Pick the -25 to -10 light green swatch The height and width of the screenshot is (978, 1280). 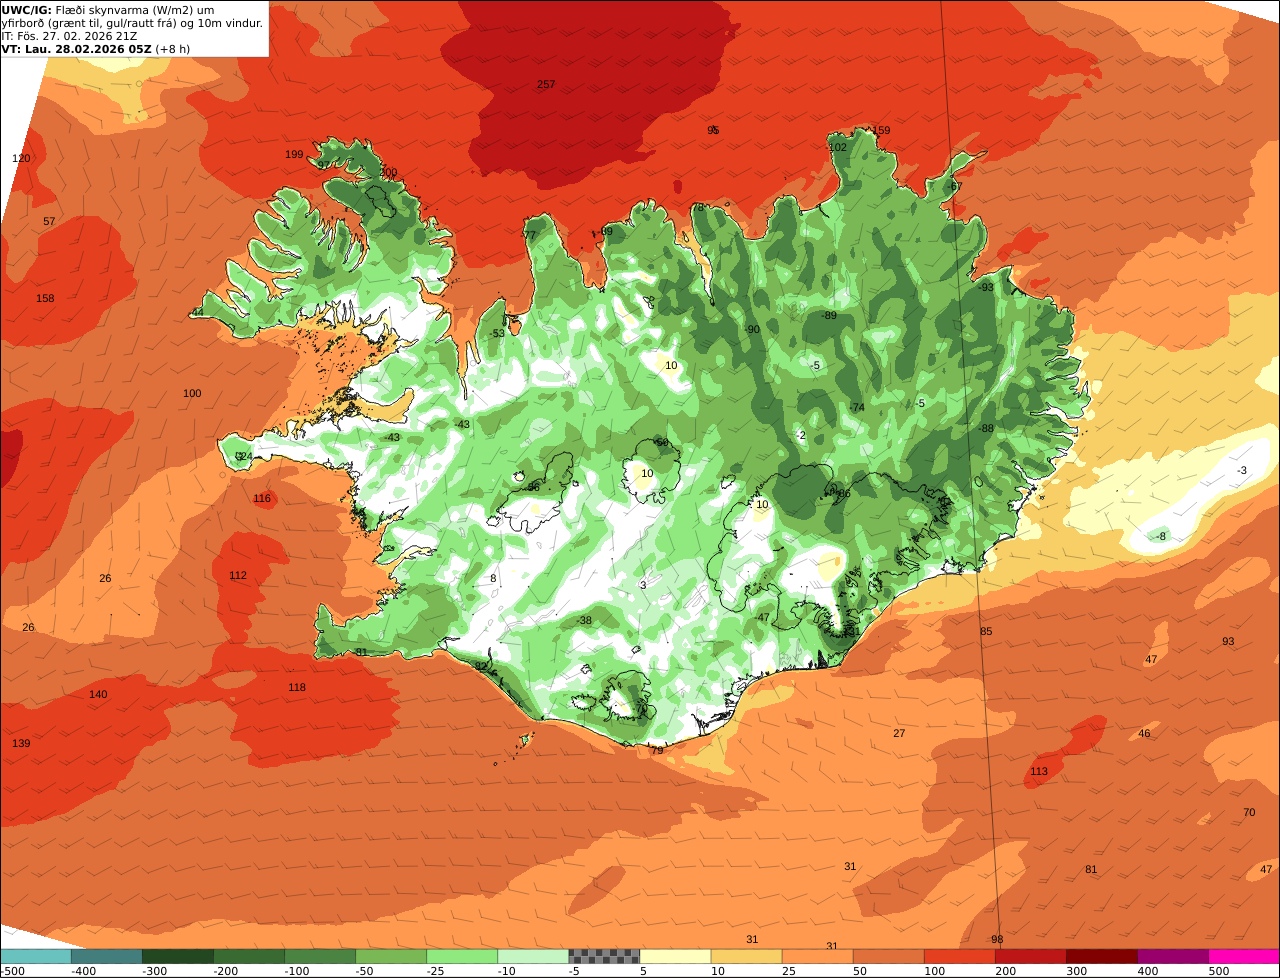pyautogui.click(x=462, y=956)
